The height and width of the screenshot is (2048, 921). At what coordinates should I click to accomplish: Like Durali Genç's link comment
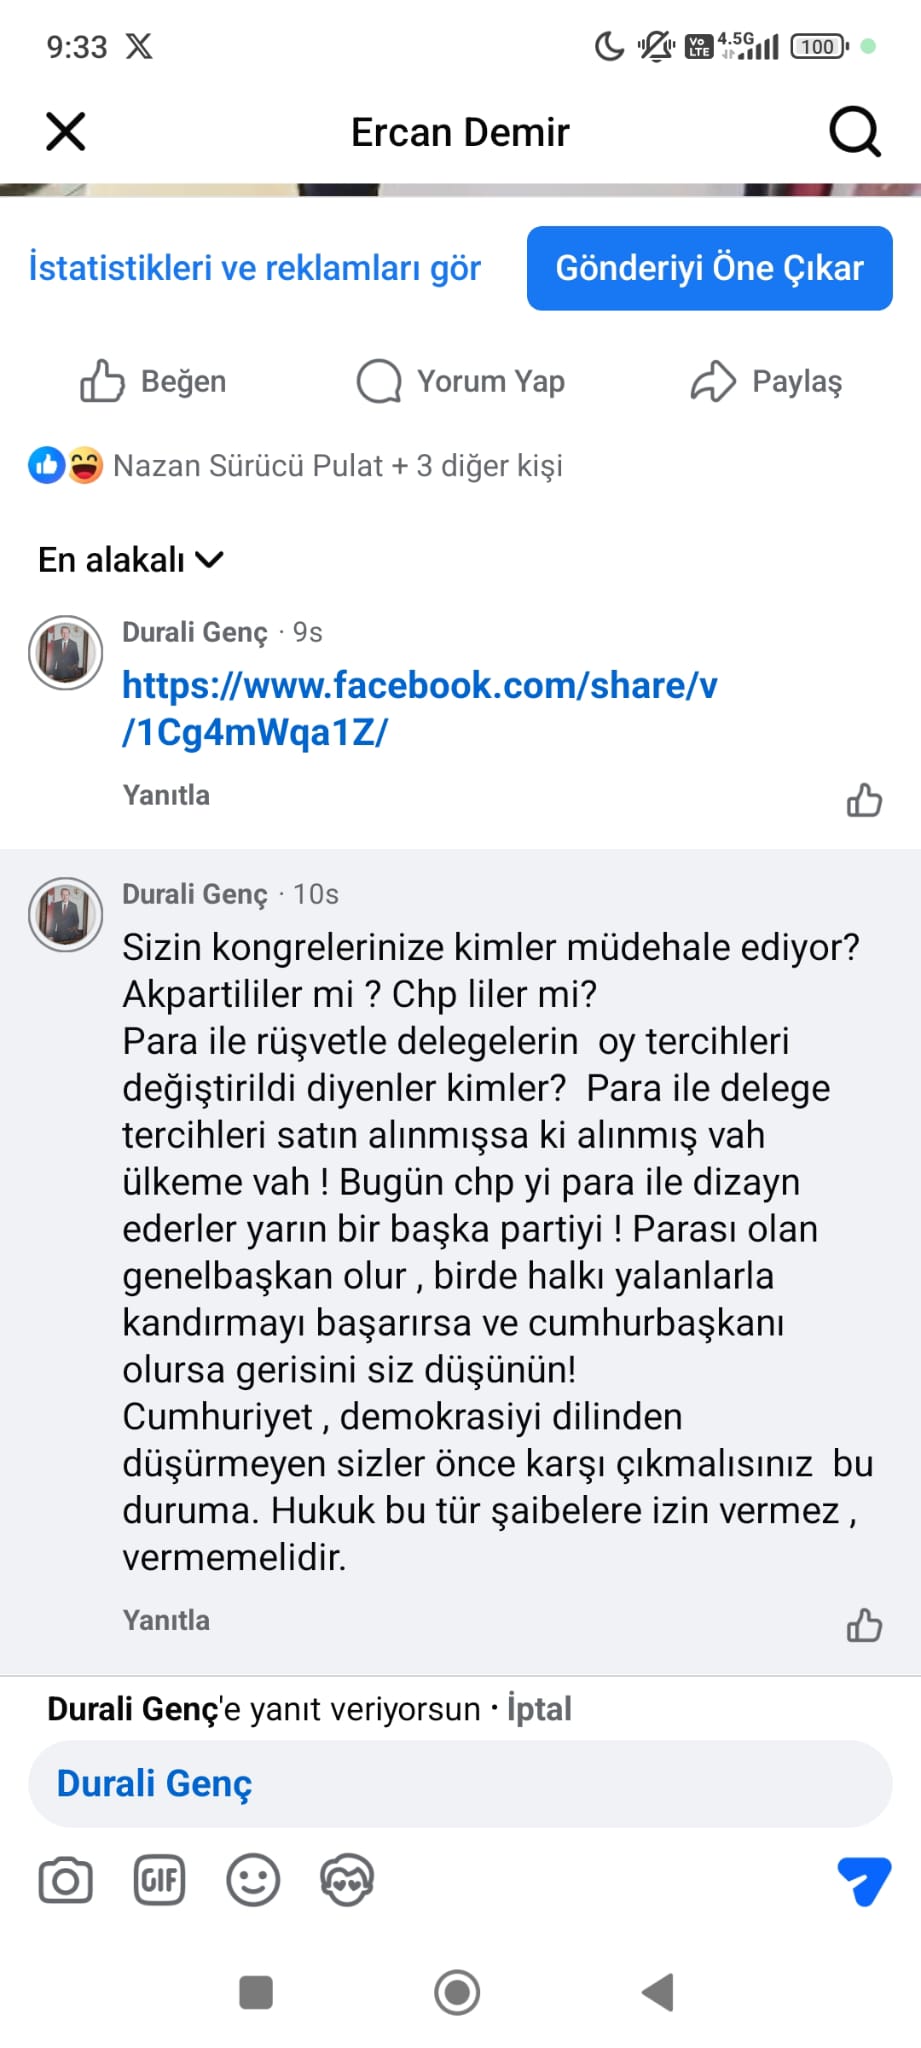(x=864, y=800)
